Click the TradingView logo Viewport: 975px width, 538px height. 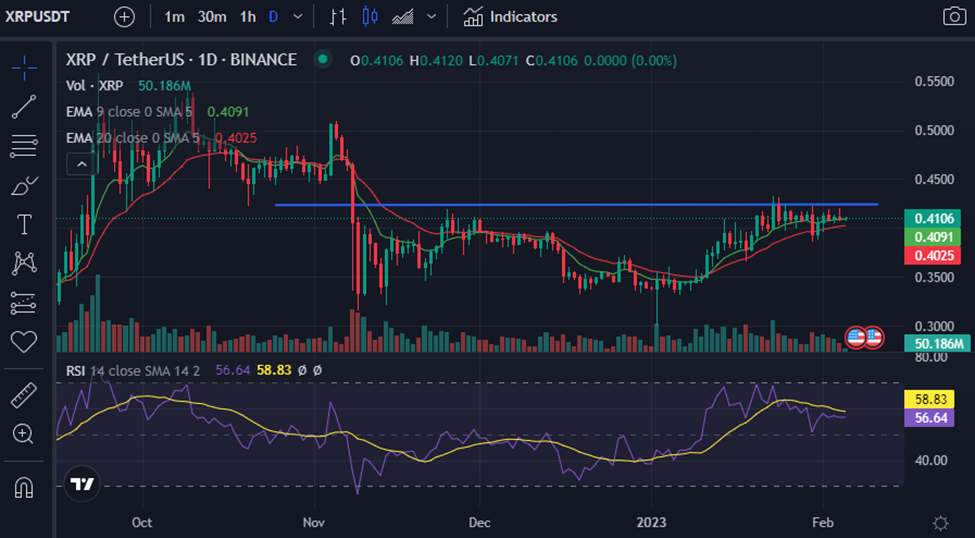tap(82, 484)
